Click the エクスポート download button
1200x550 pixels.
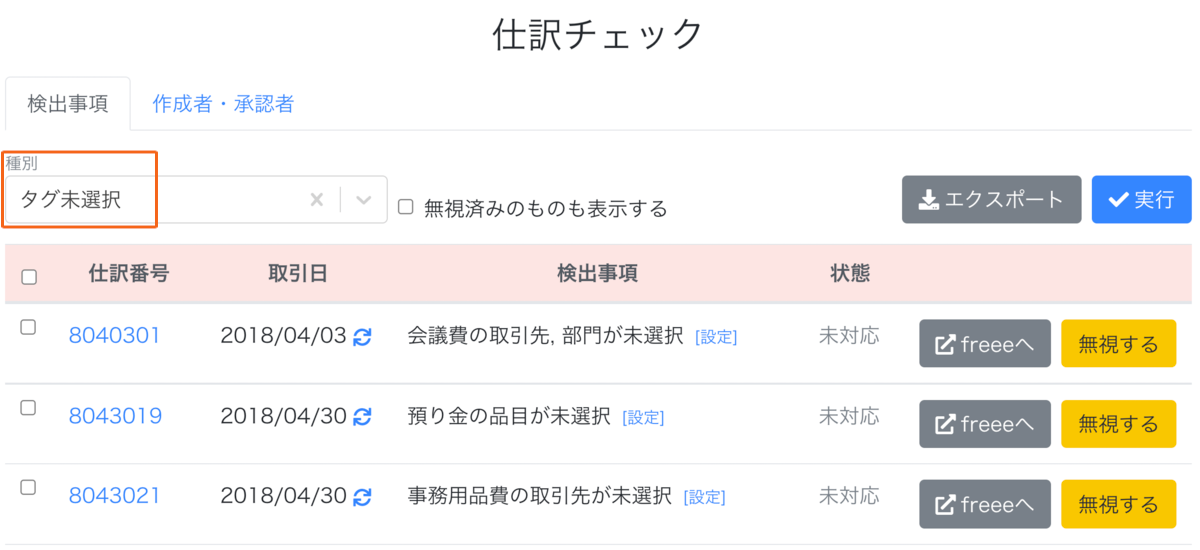coord(992,200)
